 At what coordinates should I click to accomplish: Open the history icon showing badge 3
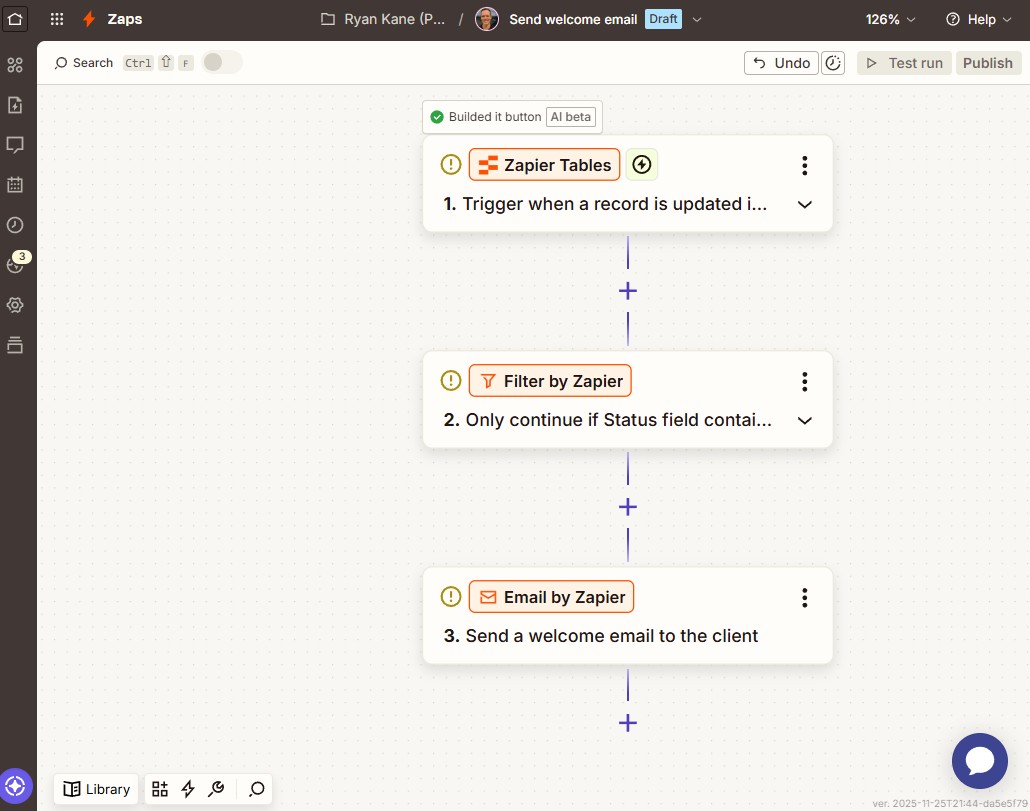tap(15, 265)
